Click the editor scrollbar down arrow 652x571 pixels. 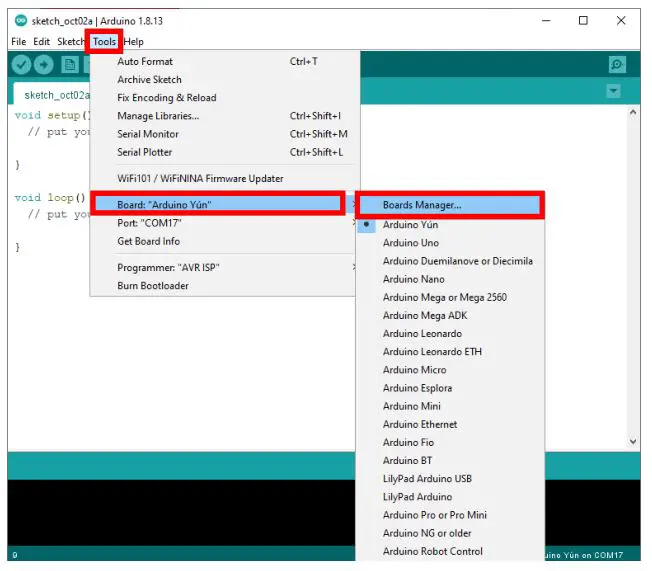click(x=633, y=441)
